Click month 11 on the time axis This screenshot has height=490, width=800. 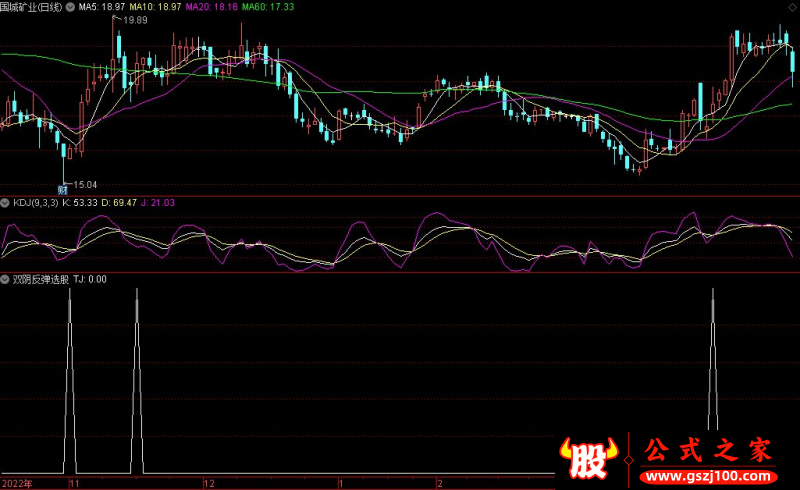(73, 483)
